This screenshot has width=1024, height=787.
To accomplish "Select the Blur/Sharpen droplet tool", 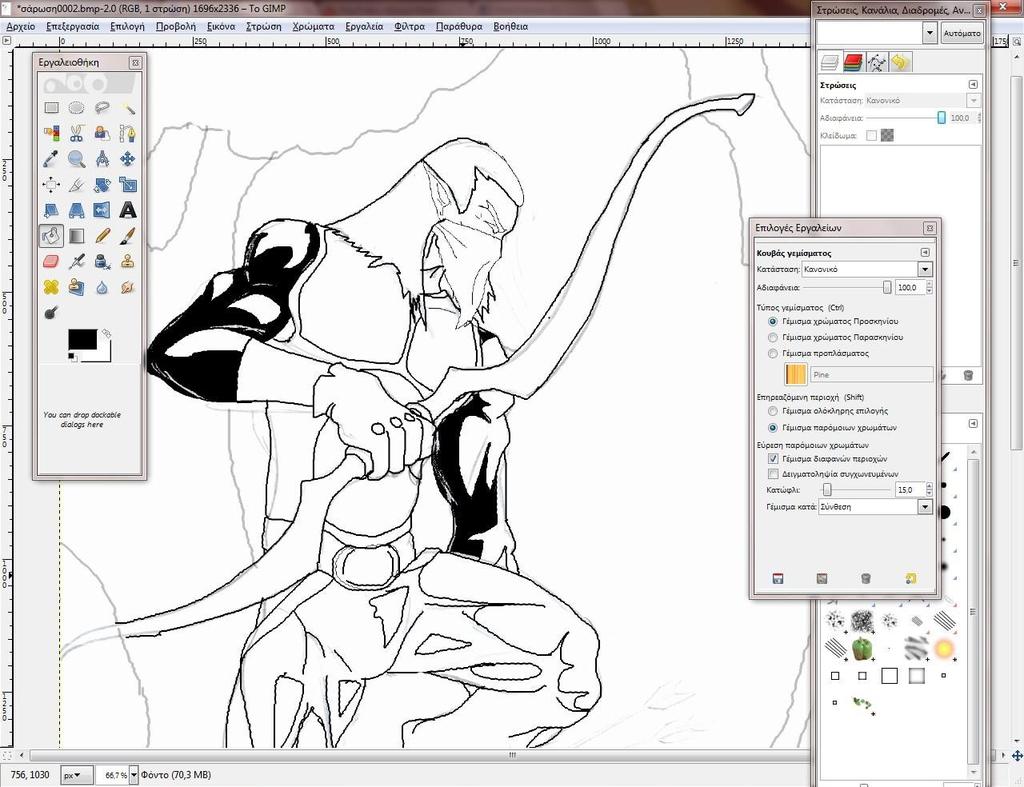I will pyautogui.click(x=102, y=287).
